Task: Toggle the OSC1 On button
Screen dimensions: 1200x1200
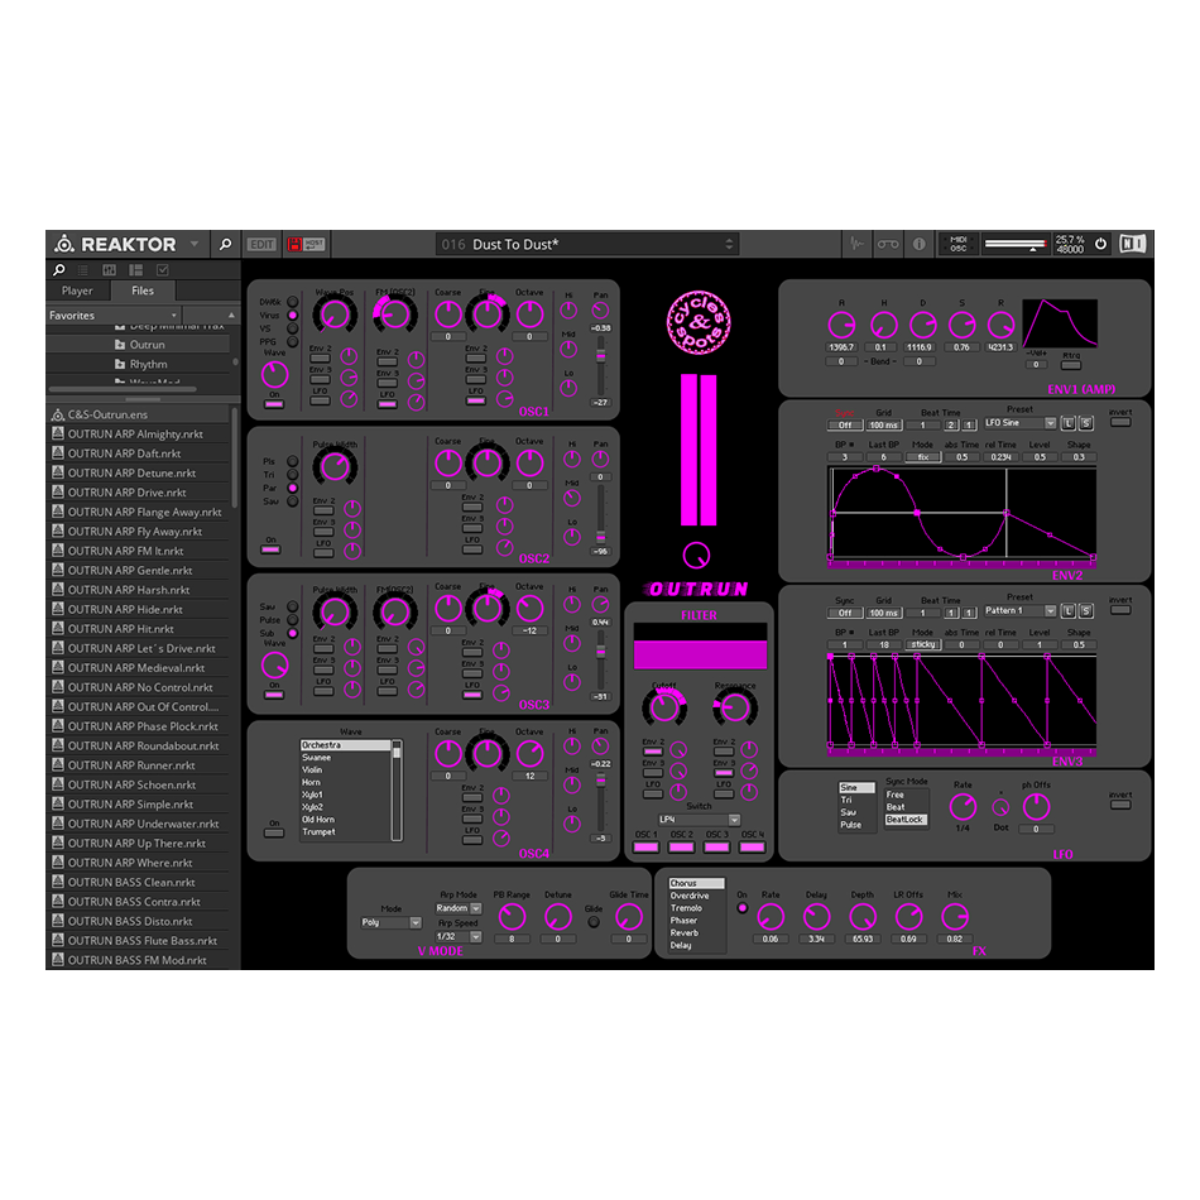Action: click(274, 404)
